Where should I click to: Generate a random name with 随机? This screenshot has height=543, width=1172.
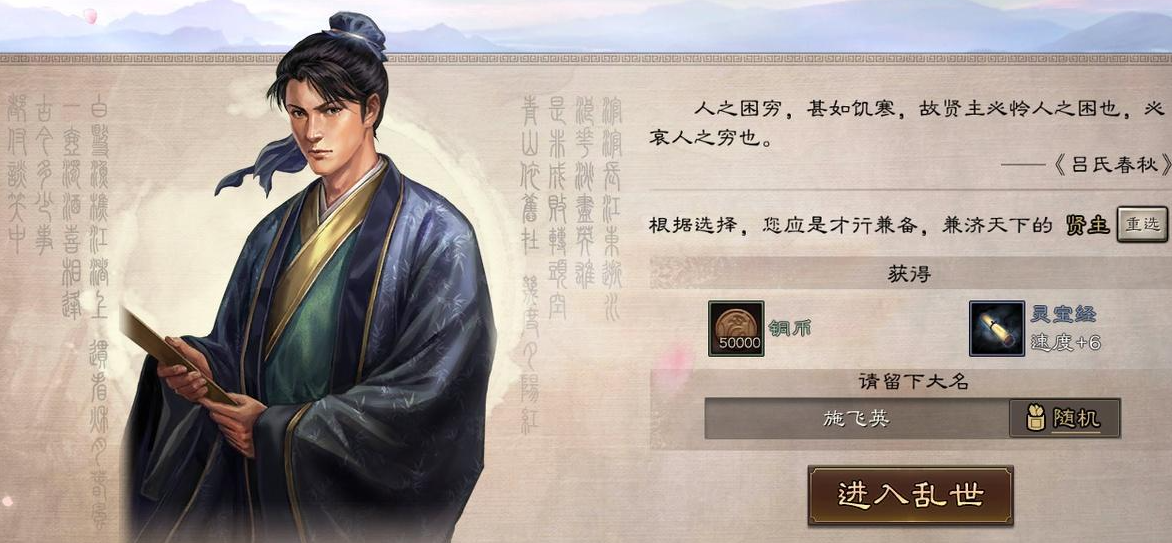coord(1064,418)
